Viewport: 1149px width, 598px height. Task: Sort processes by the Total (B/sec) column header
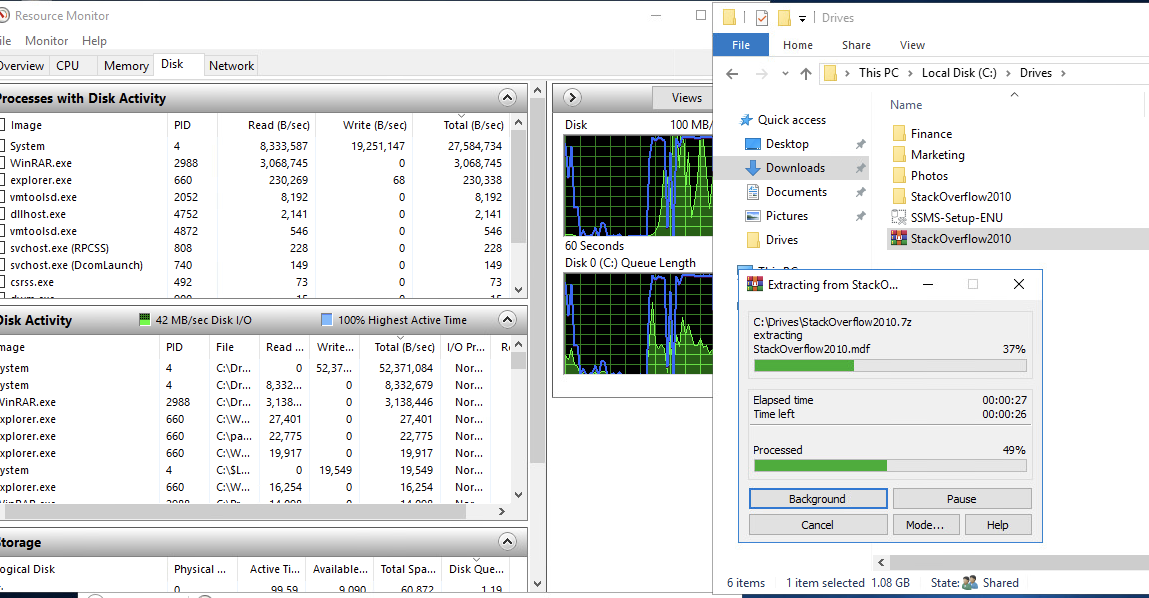473,125
